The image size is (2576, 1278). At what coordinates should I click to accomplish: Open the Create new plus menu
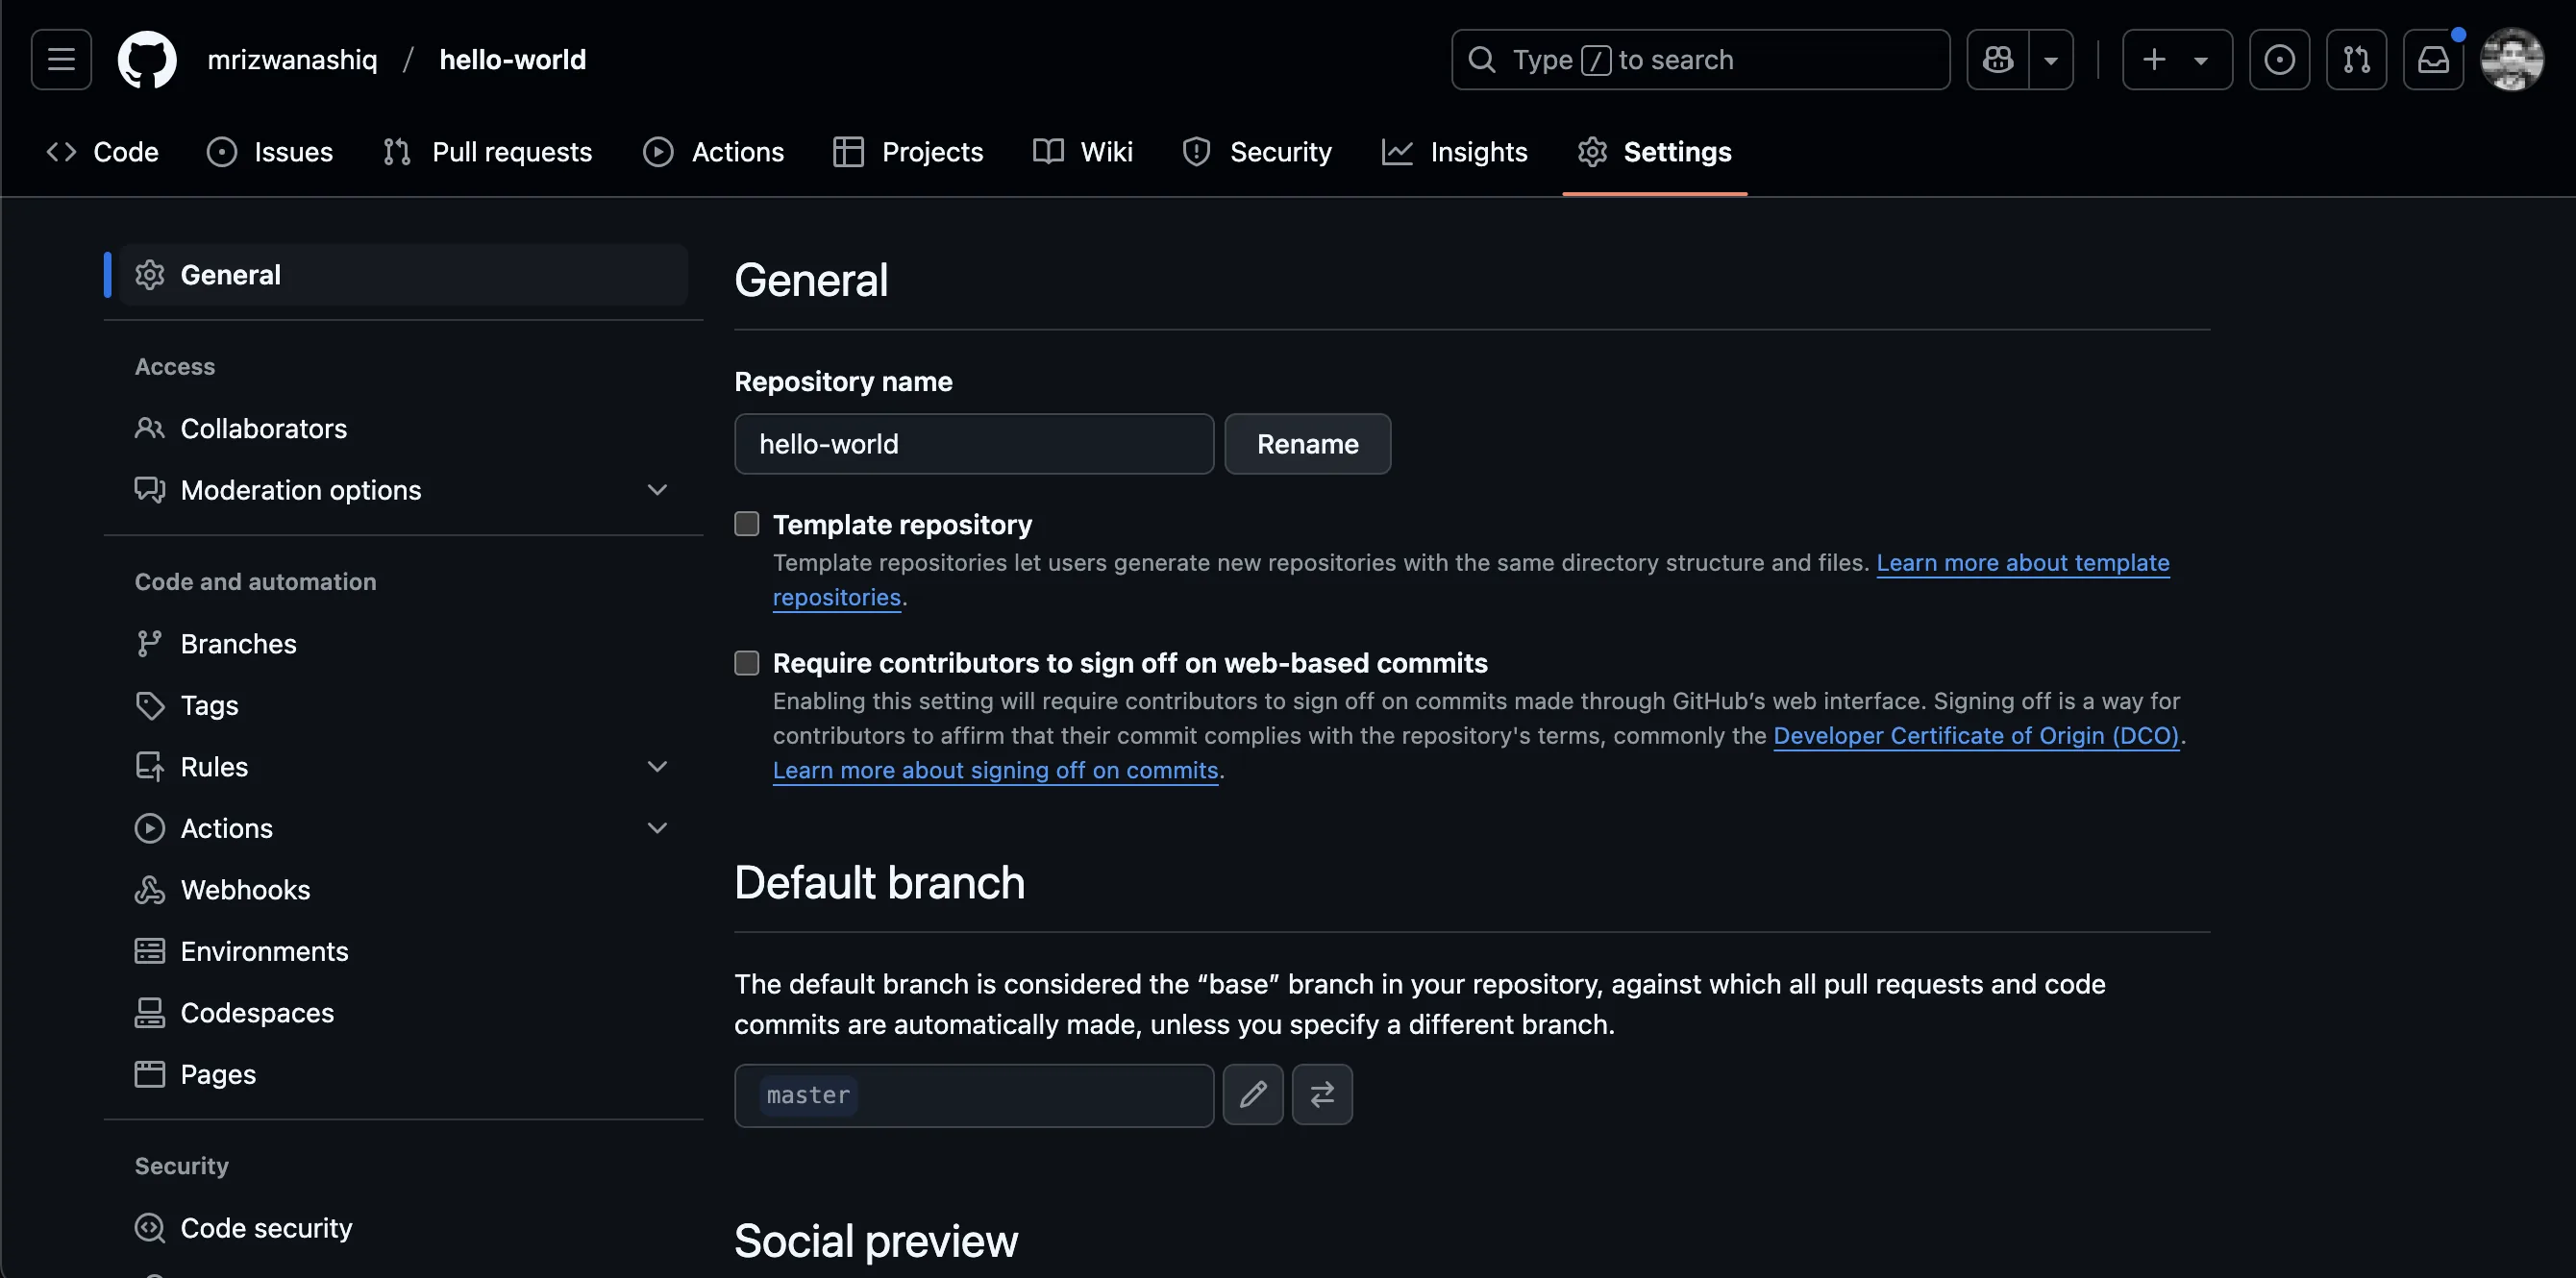coord(2177,60)
